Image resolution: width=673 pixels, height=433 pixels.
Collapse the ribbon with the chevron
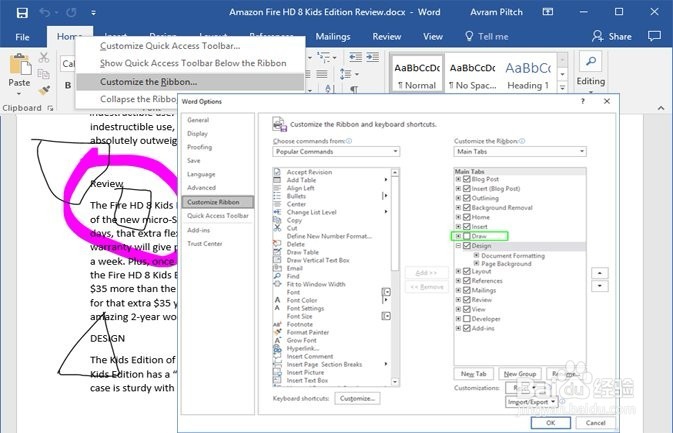[x=661, y=108]
